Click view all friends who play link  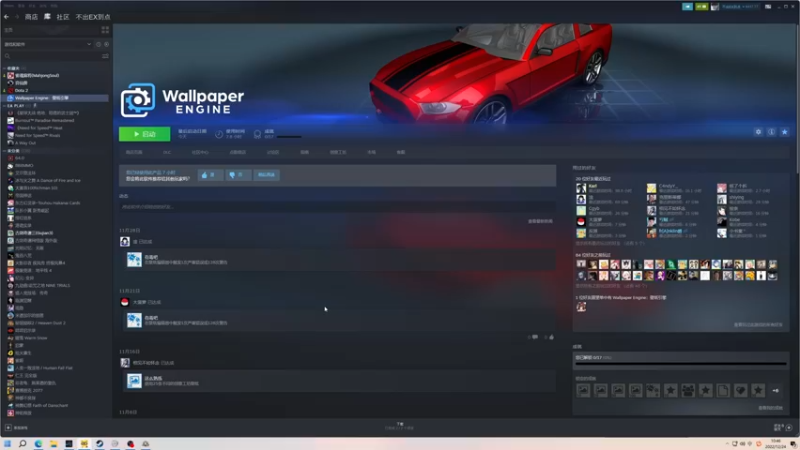(758, 325)
